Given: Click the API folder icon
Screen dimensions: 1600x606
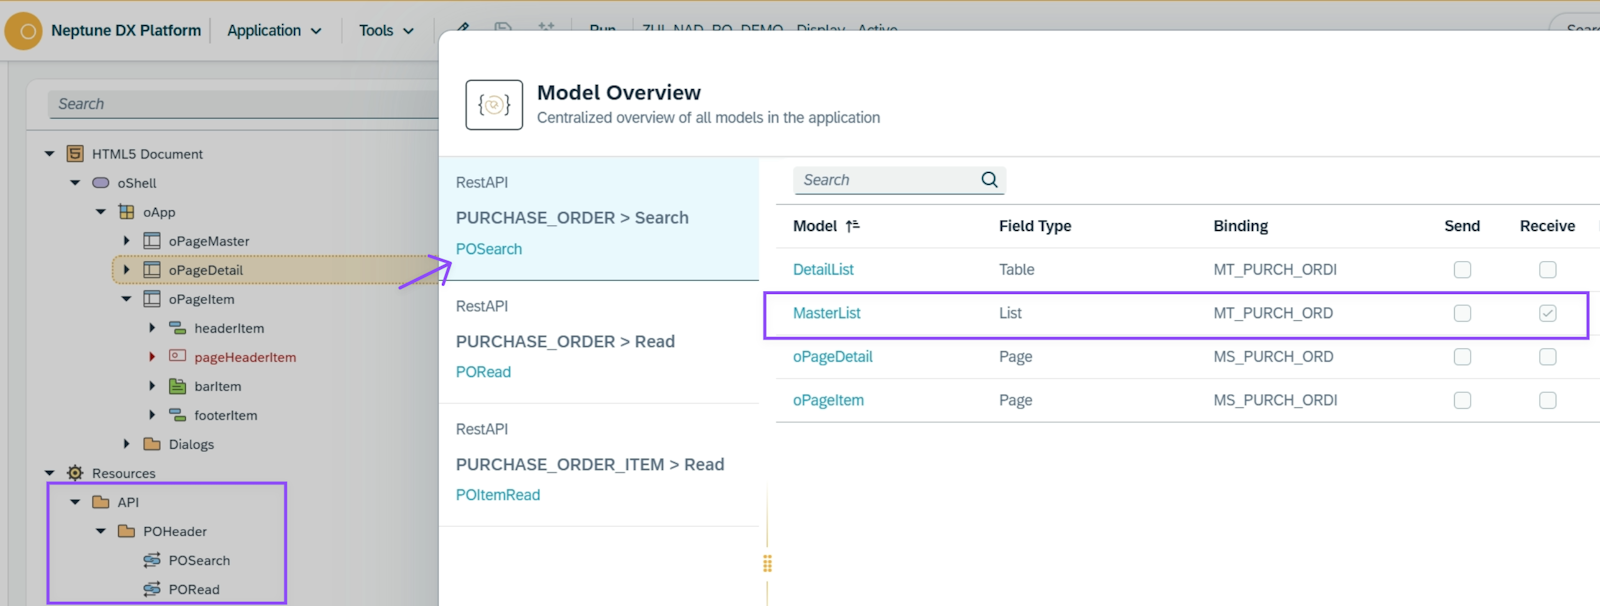Looking at the screenshot, I should click(101, 502).
